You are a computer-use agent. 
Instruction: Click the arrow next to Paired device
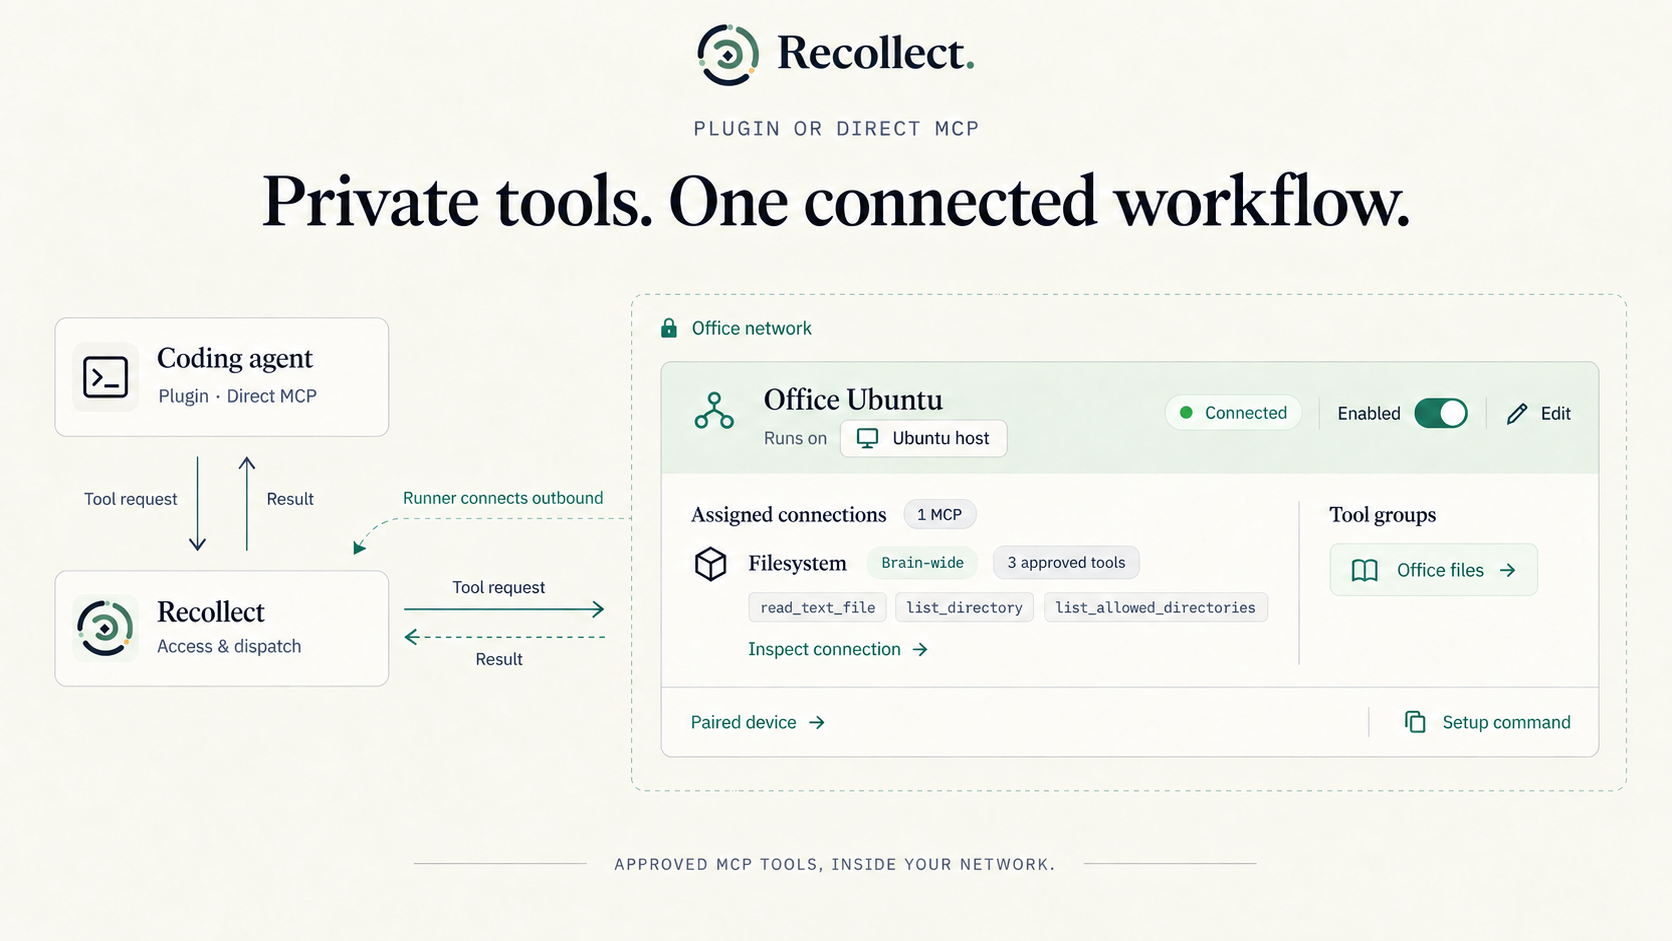817,722
